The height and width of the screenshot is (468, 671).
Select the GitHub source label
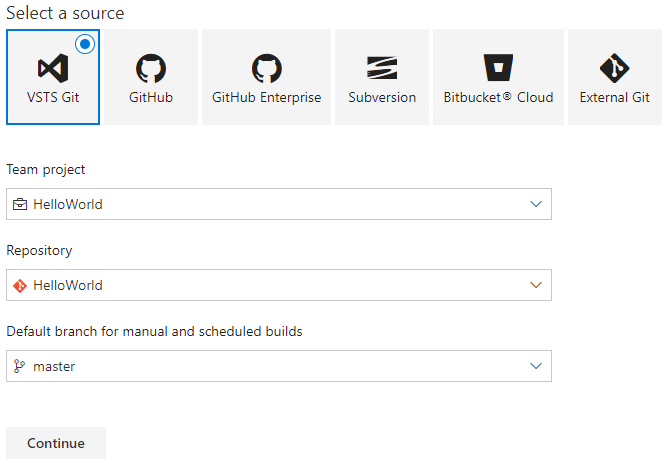coord(151,98)
